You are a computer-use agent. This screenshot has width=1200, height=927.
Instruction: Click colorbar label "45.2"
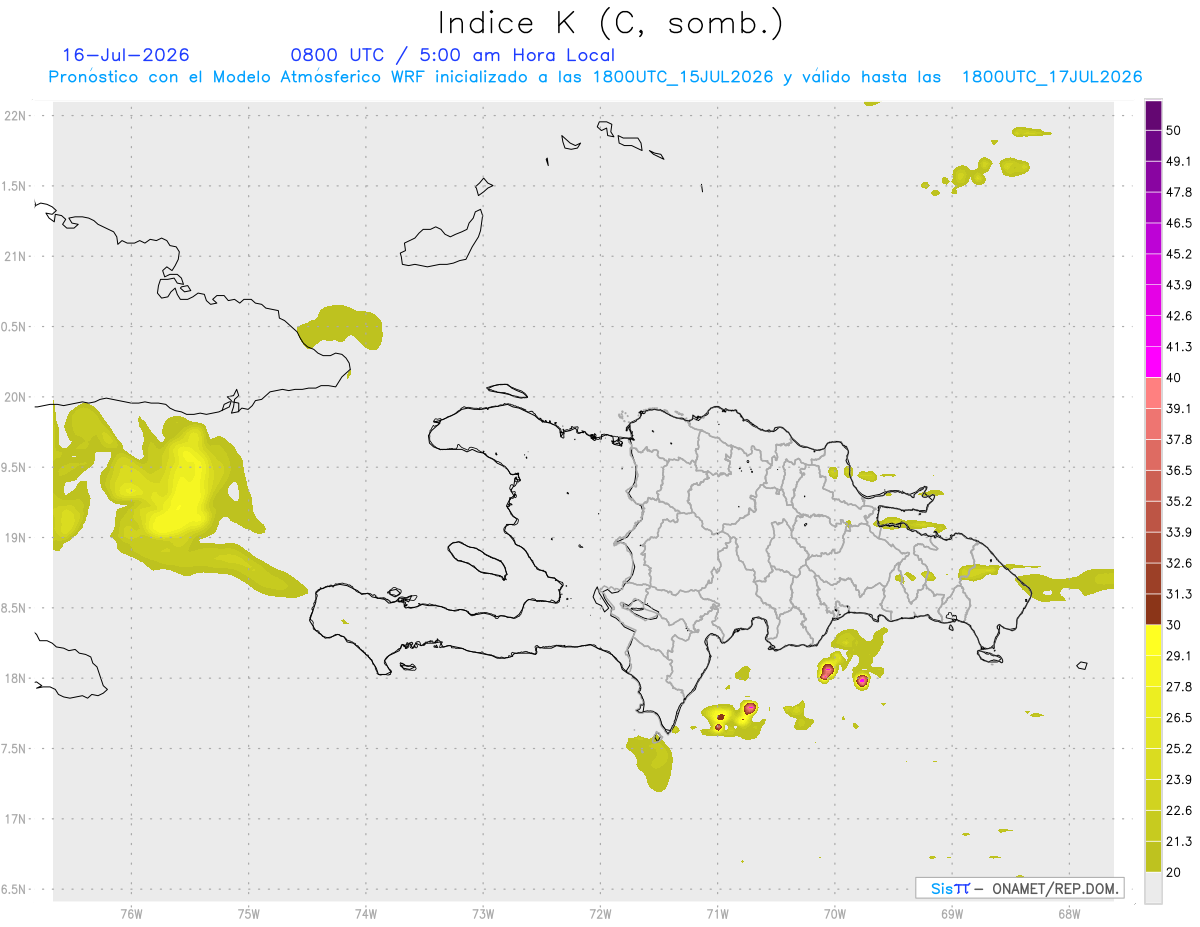coord(1179,254)
